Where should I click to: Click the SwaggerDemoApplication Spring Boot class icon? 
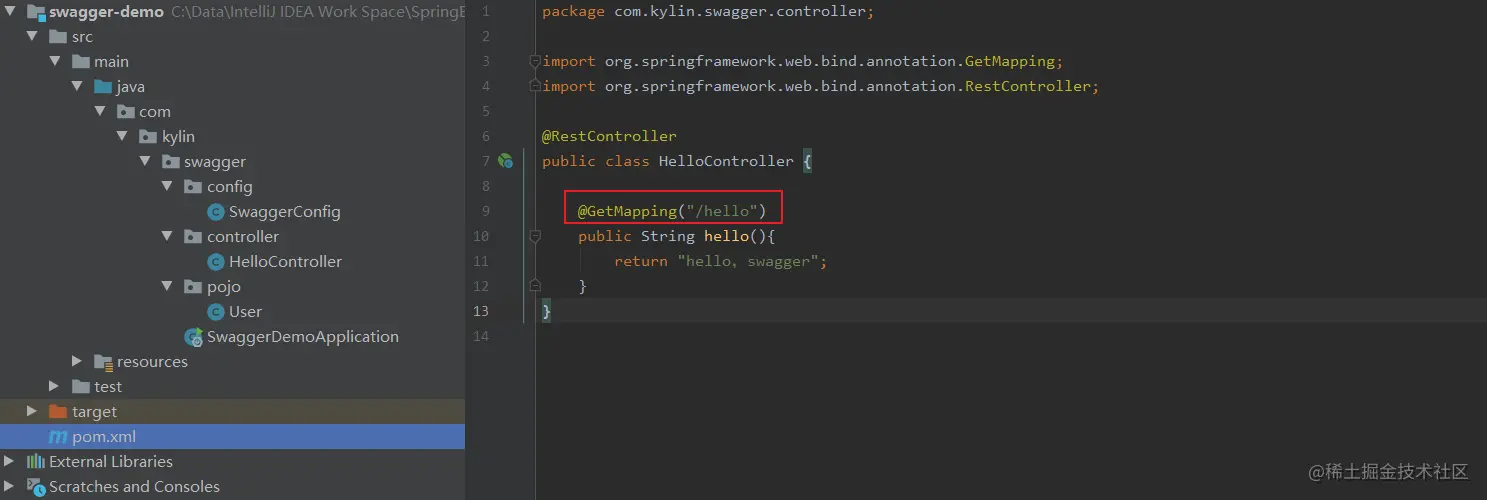[194, 337]
